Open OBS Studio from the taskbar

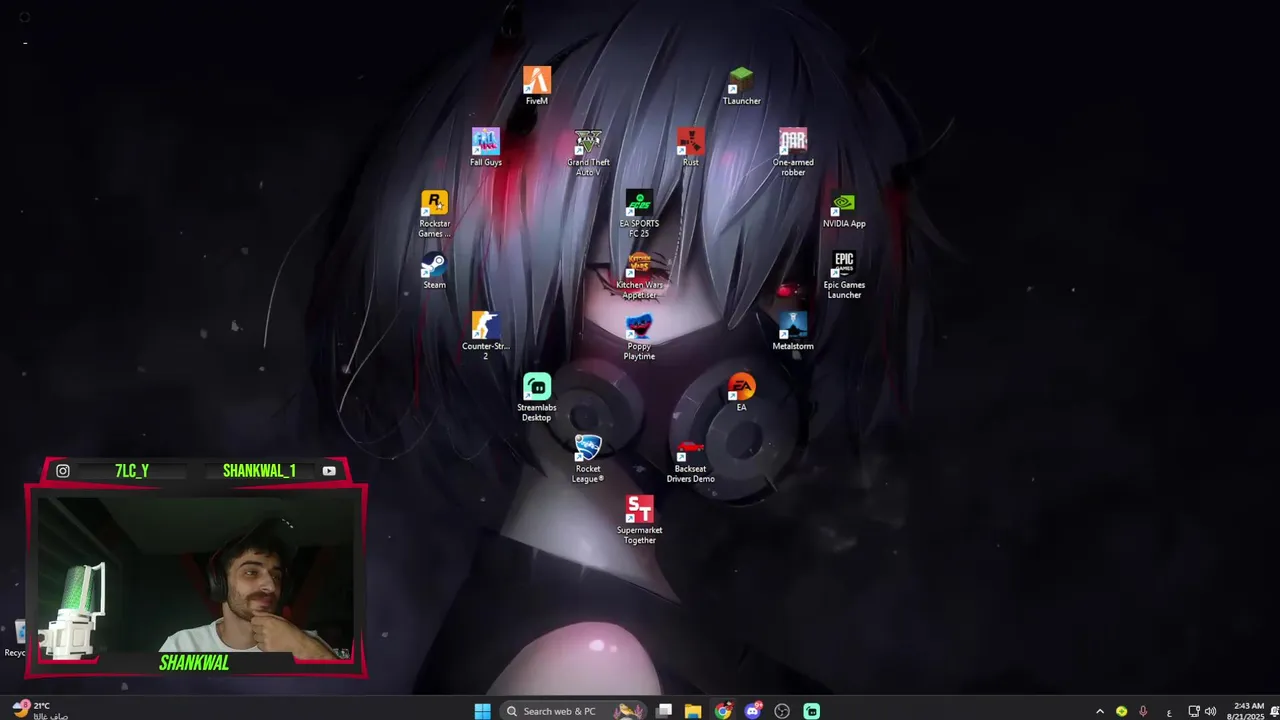click(782, 711)
